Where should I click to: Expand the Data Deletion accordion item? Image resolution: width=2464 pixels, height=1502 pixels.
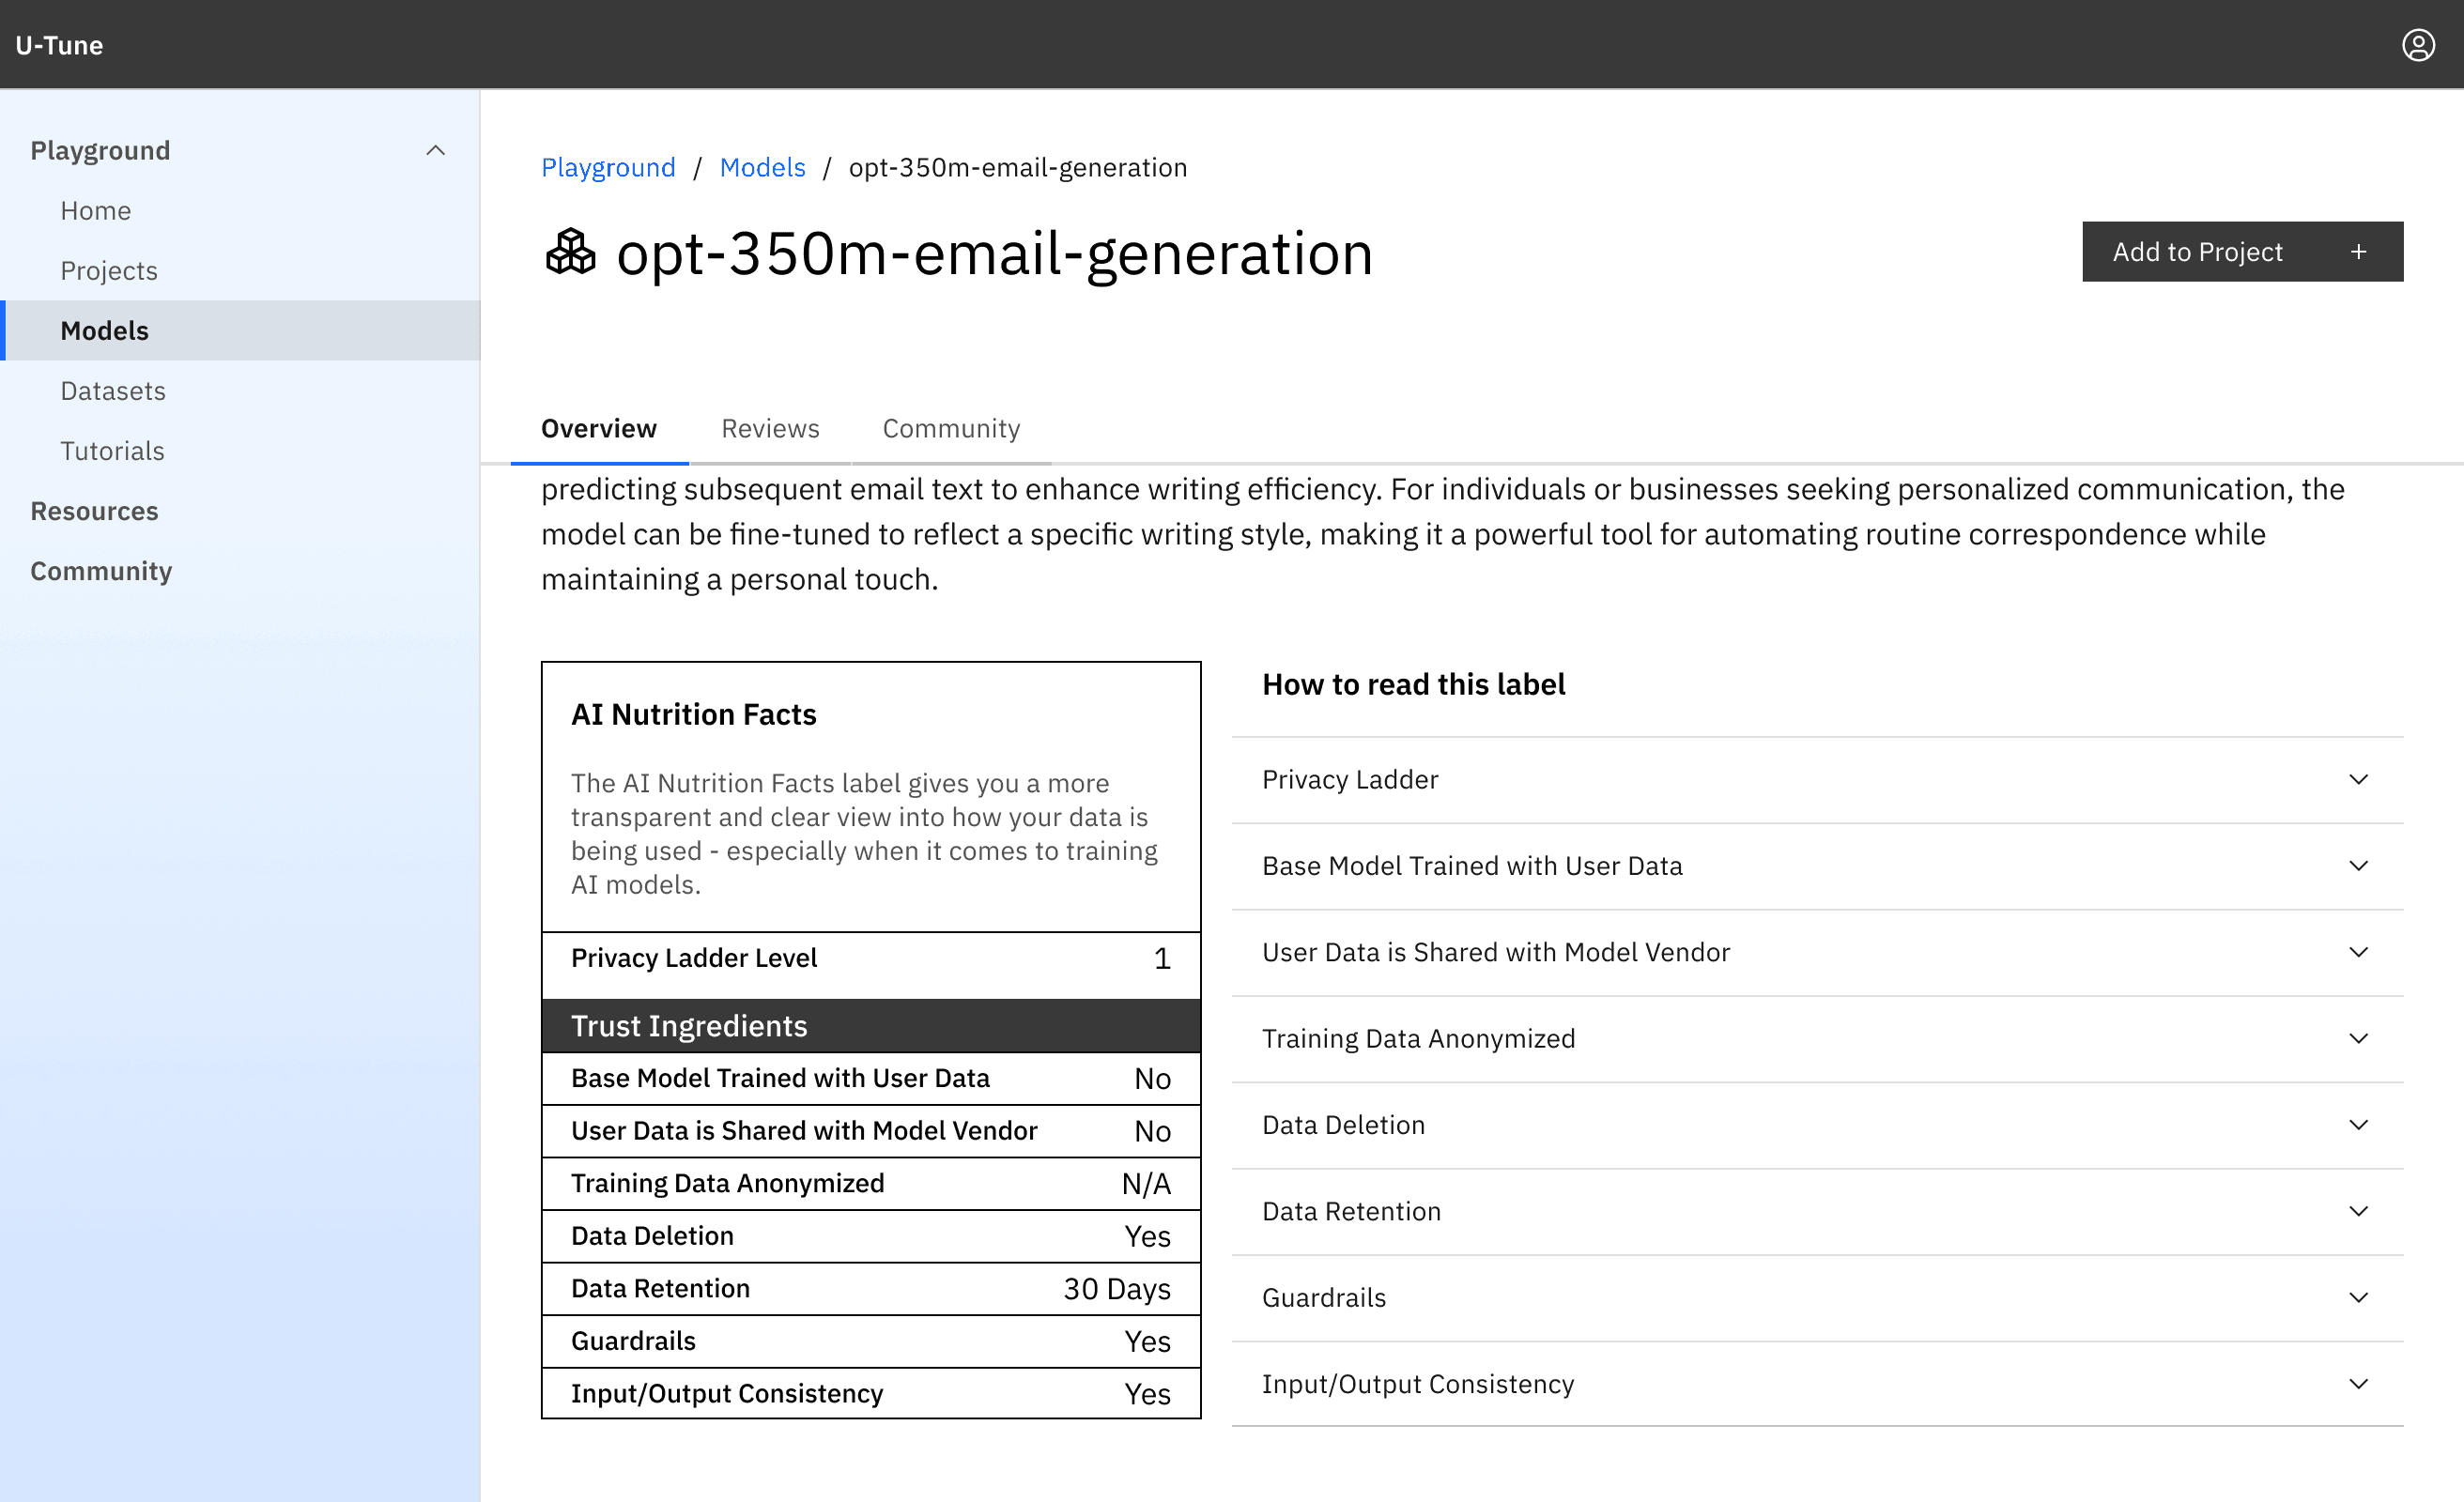coord(1816,1125)
